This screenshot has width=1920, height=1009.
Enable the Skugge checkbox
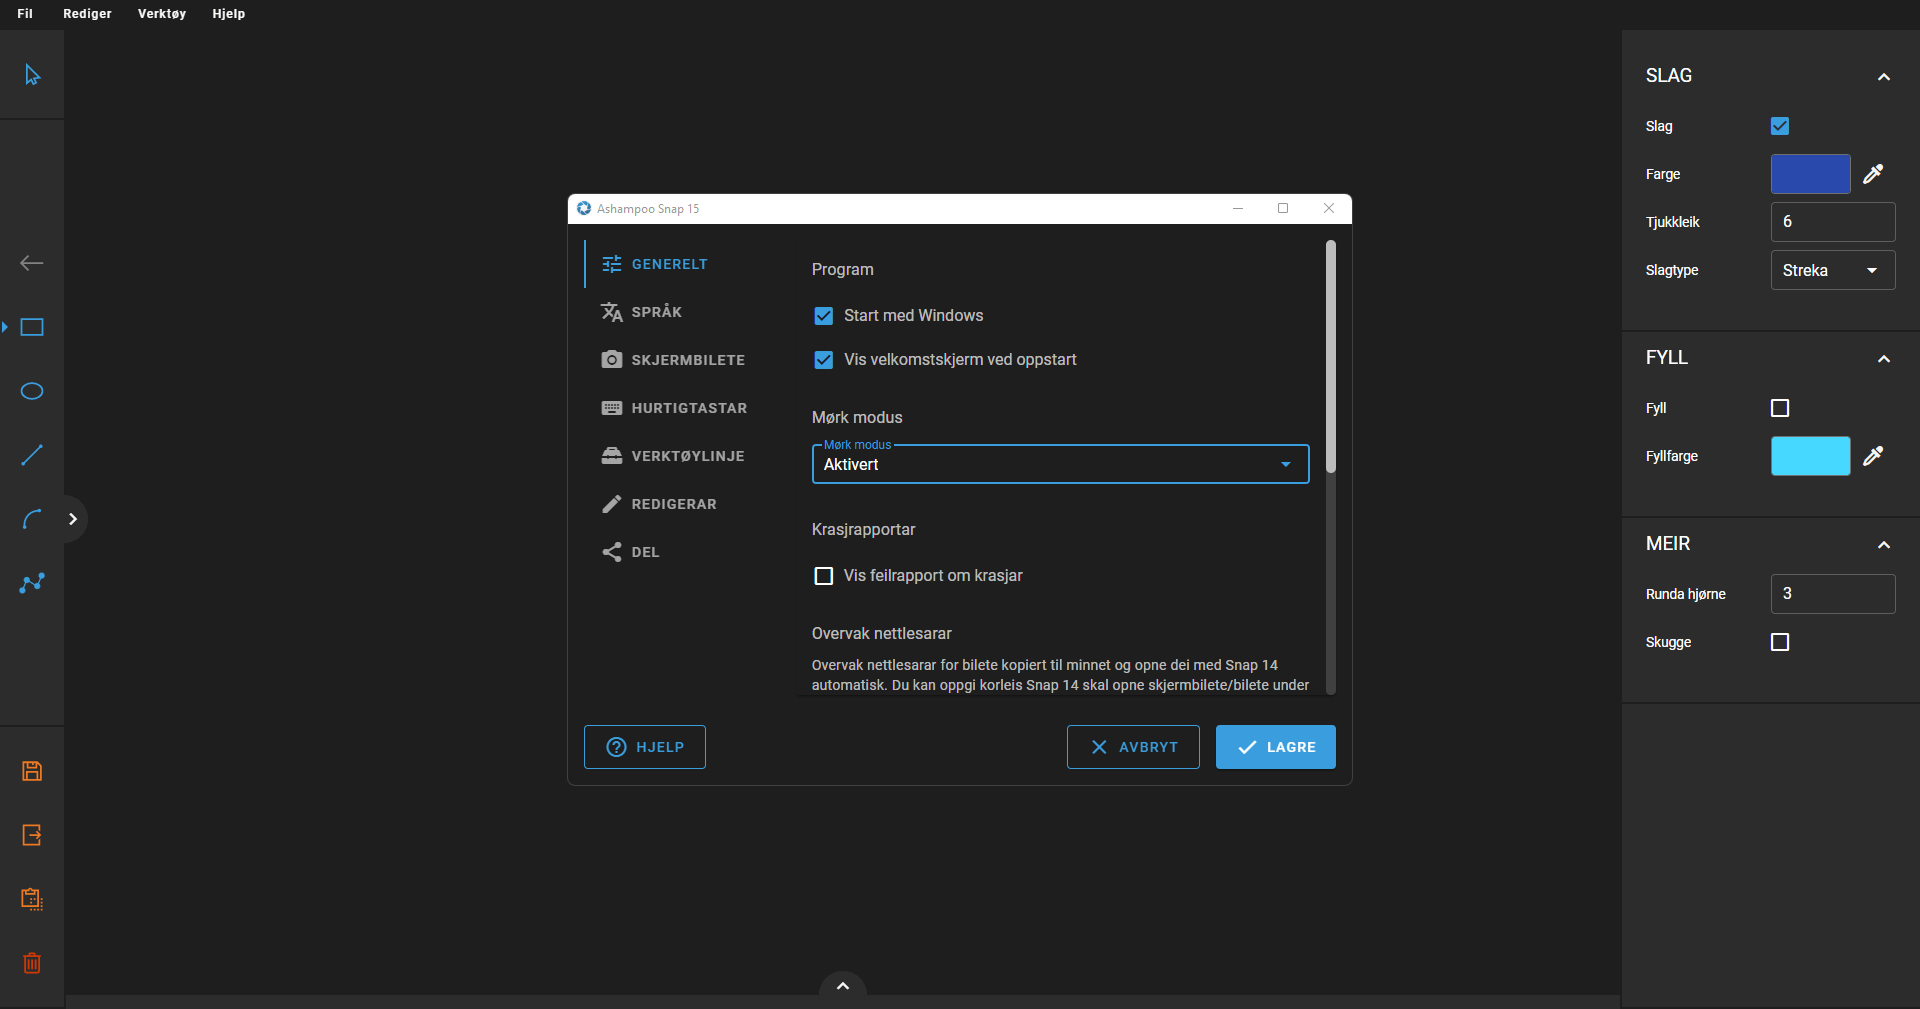pos(1780,642)
